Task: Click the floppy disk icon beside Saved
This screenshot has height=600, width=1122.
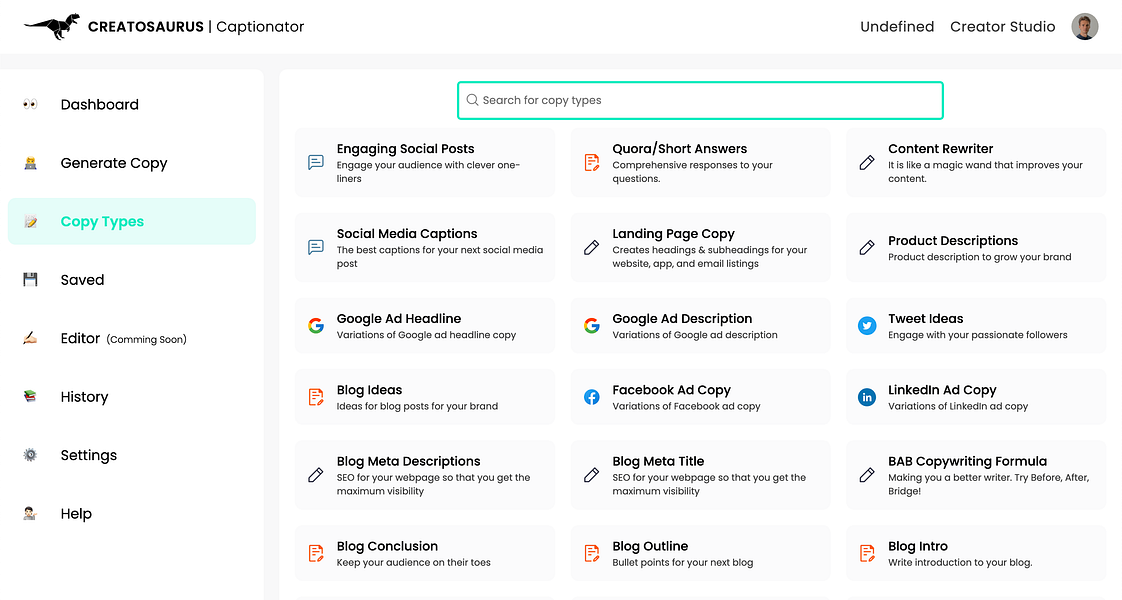Action: (x=30, y=280)
